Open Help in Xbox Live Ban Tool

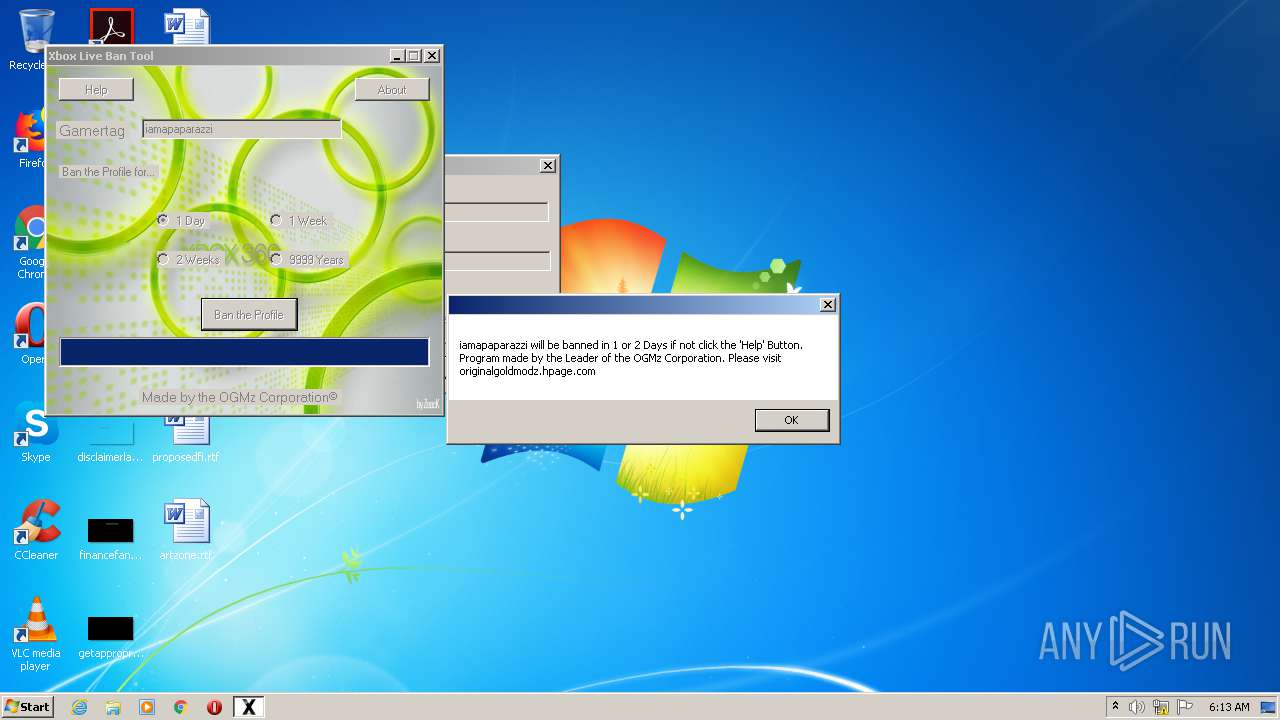click(x=96, y=89)
